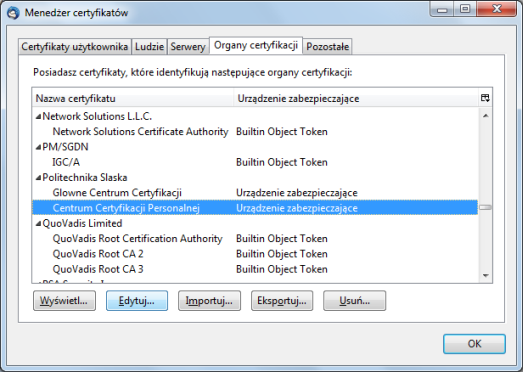This screenshot has height=372, width=523.
Task: Click the Wyświetl... button
Action: [64, 301]
